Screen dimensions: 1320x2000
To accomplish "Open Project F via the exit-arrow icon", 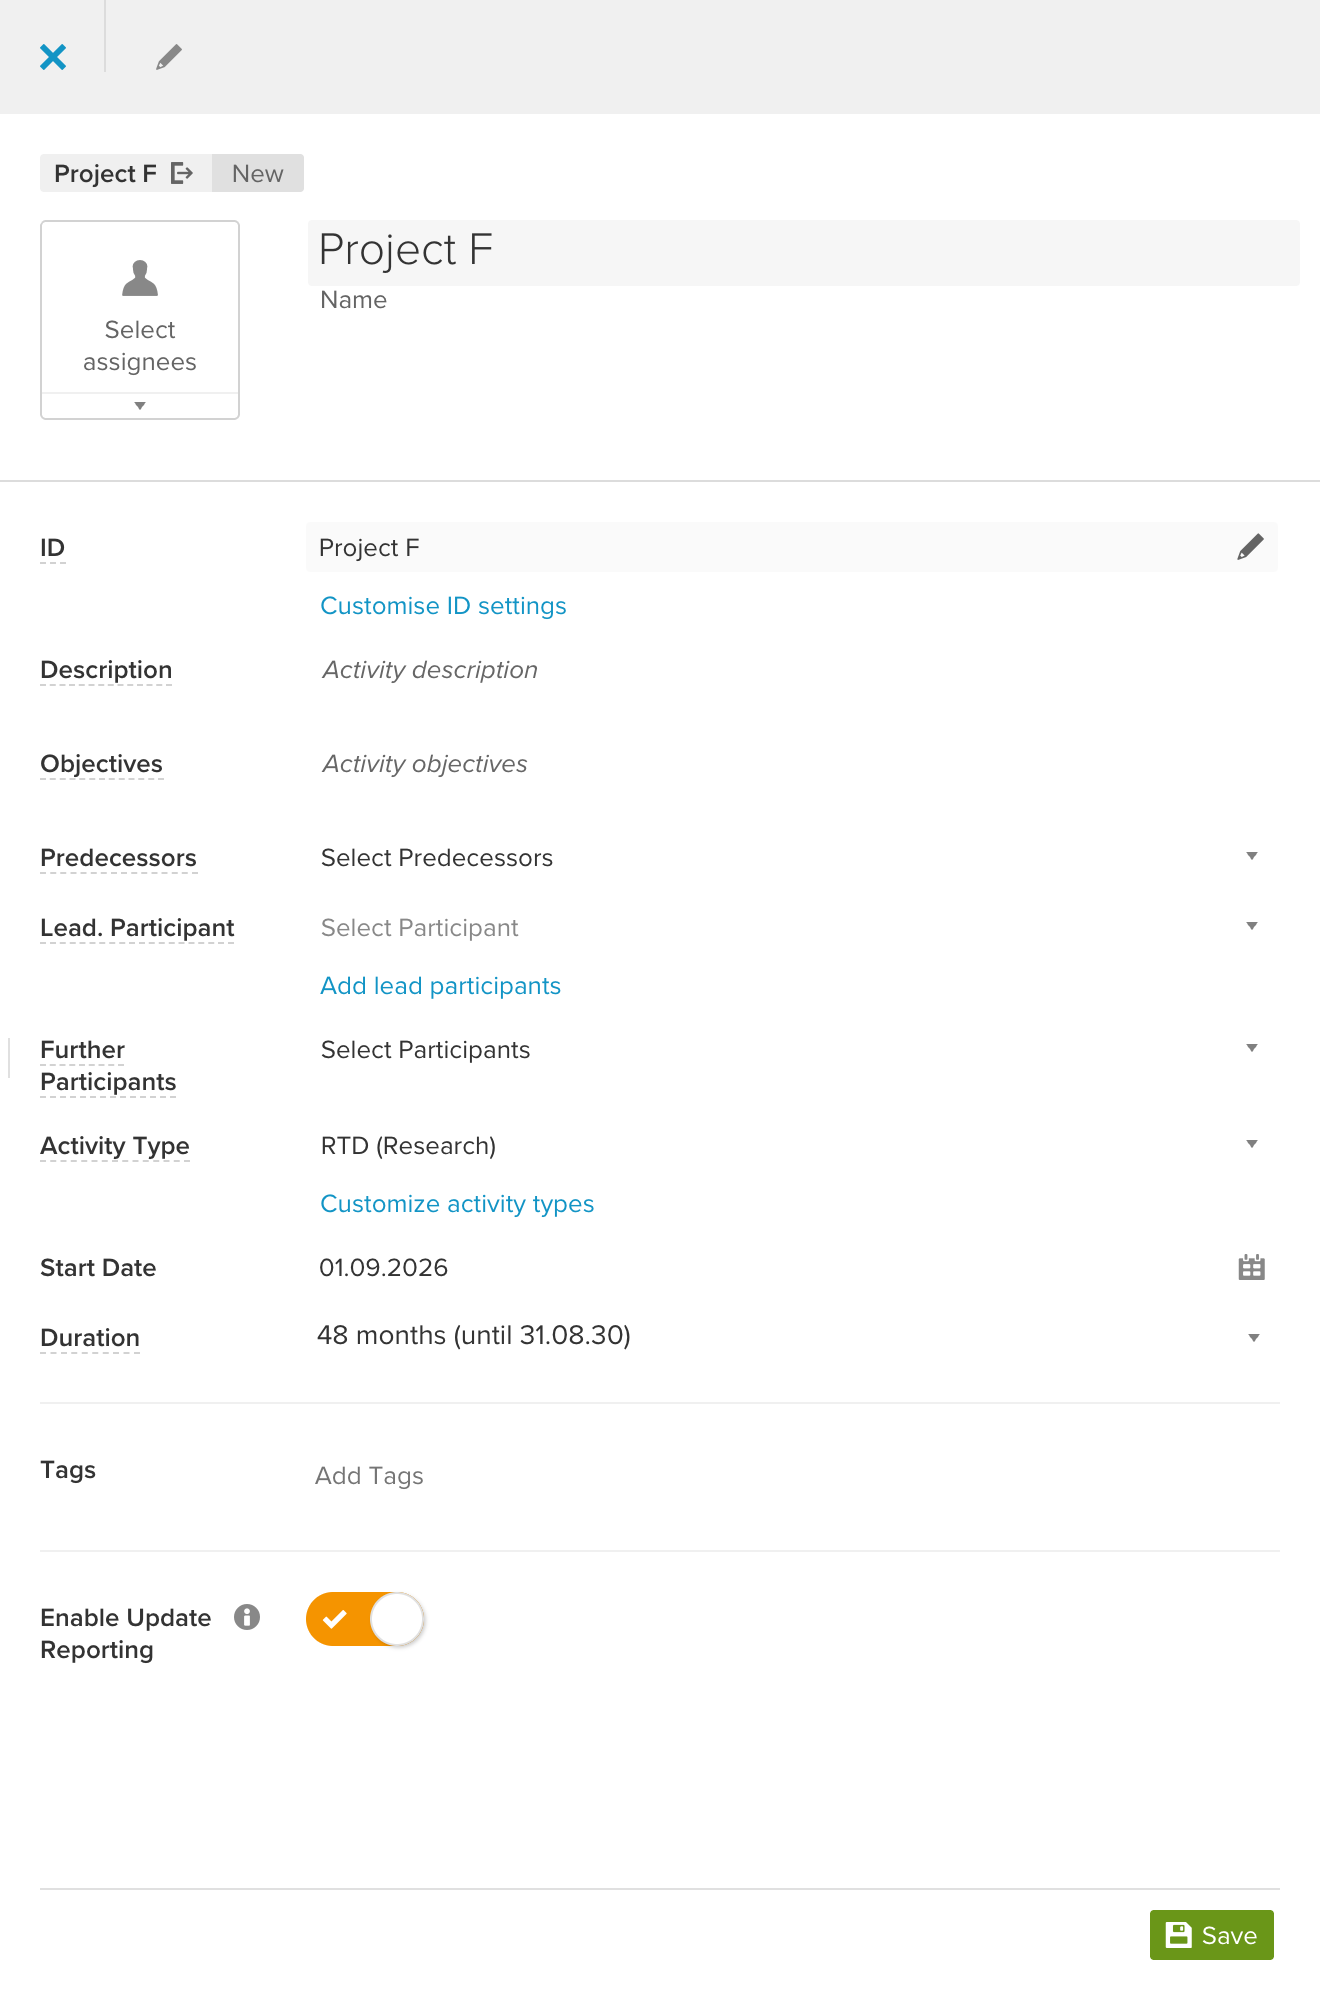I will [x=182, y=173].
